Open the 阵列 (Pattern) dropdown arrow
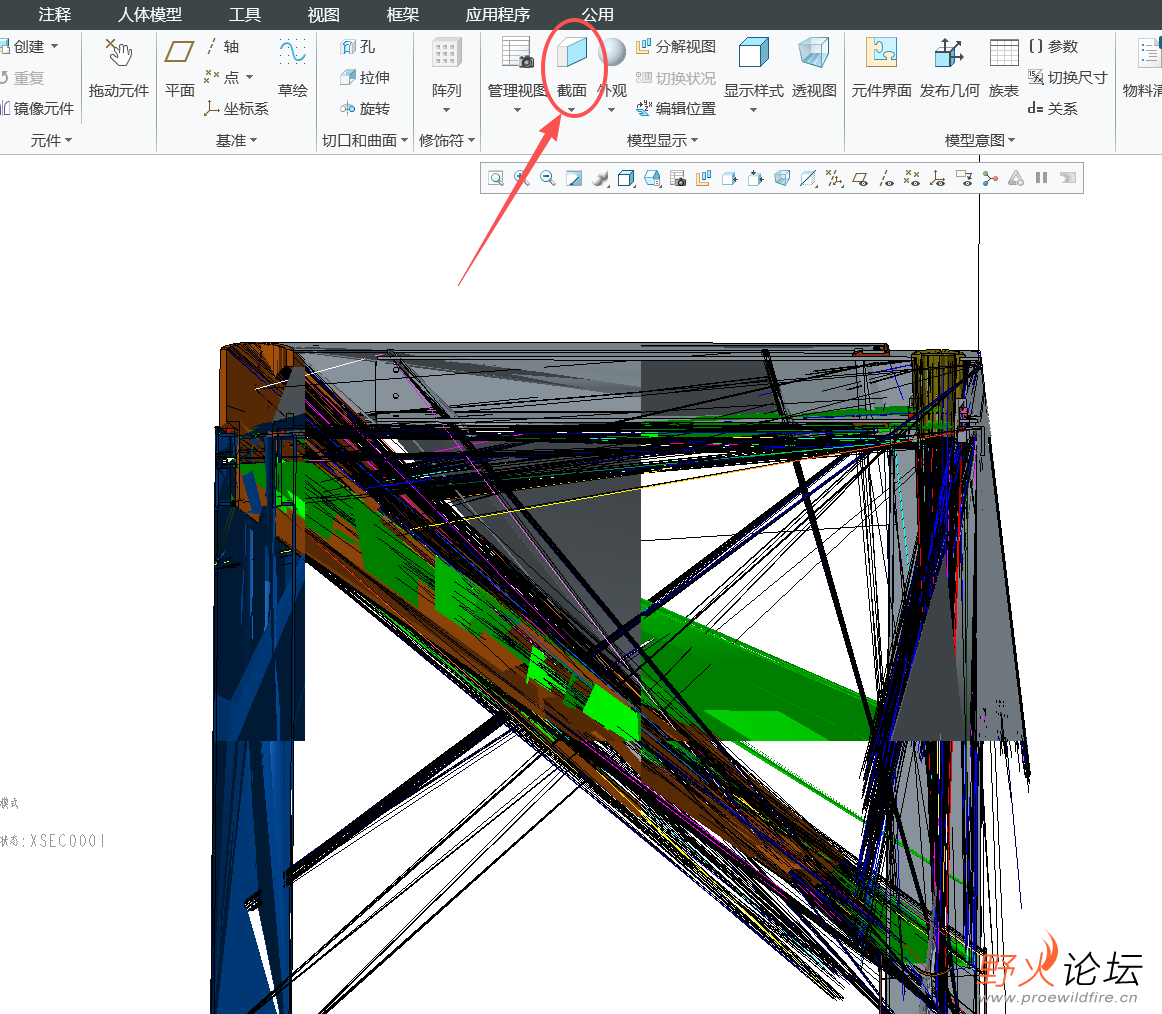This screenshot has height=1014, width=1162. click(447, 110)
